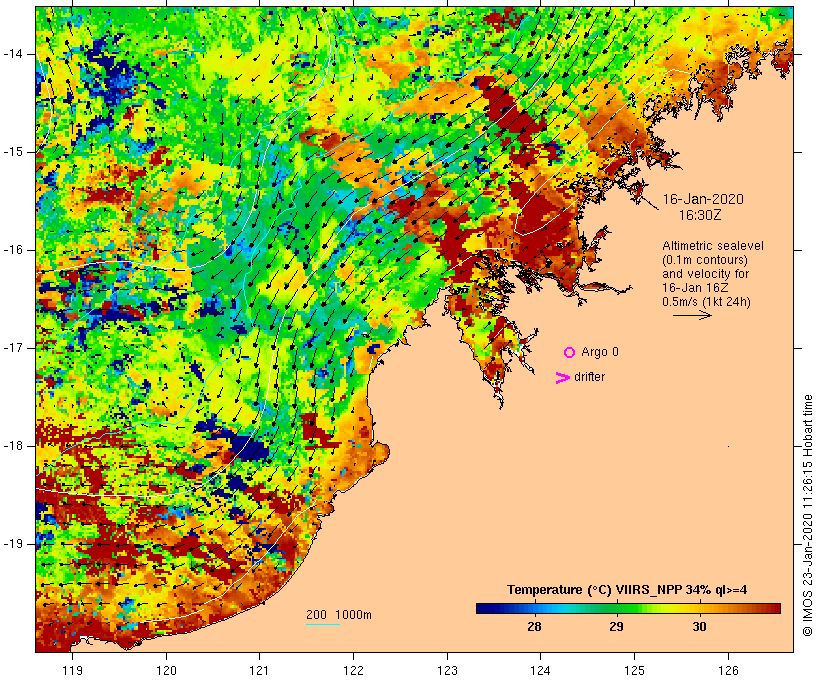The image size is (820, 680).
Task: Click the '122' longitude axis label
Action: tap(354, 671)
